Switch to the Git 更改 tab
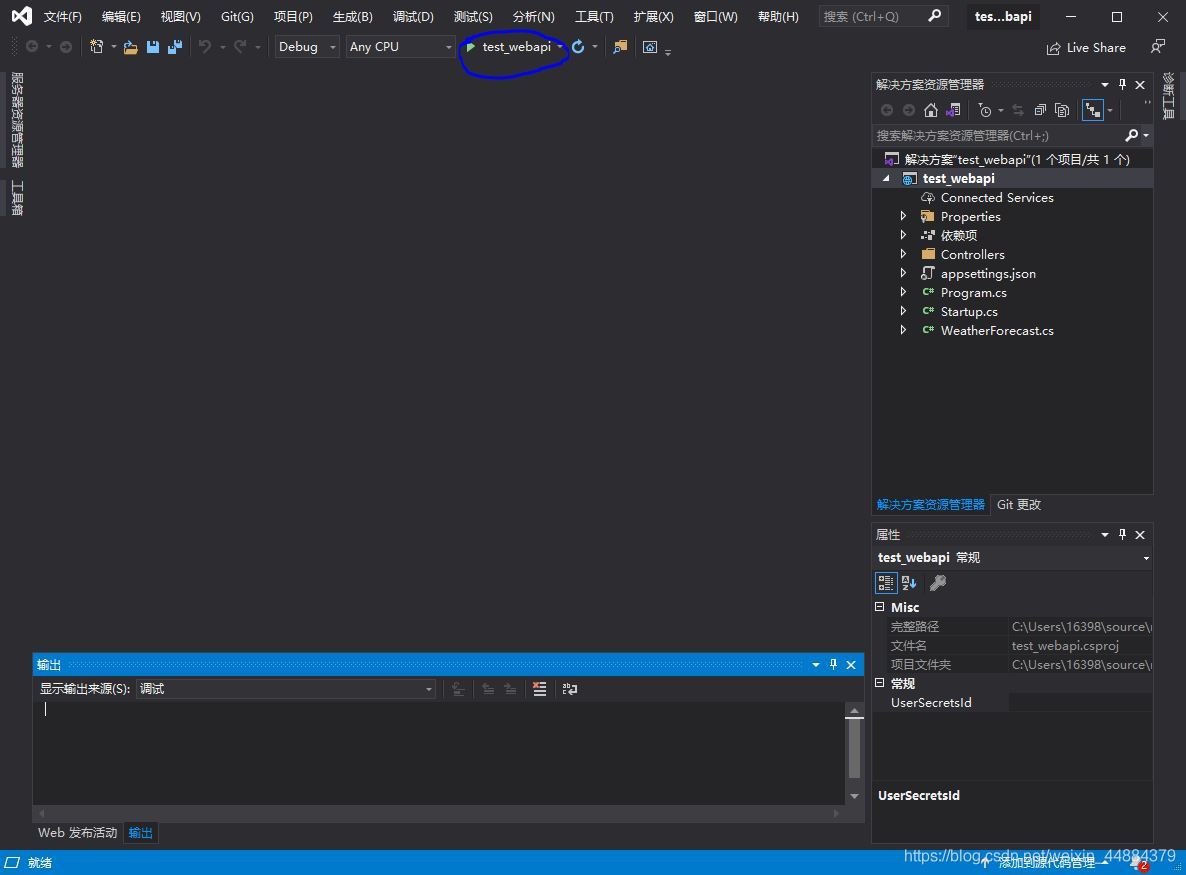This screenshot has width=1186, height=875. coord(1019,504)
